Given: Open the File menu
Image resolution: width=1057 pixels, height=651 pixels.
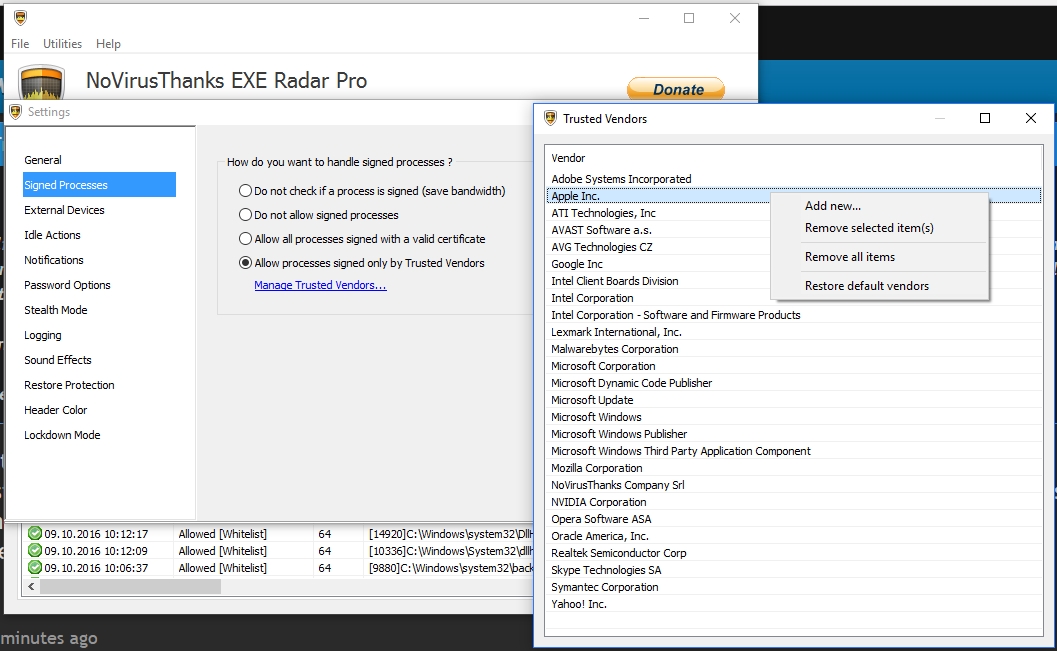Looking at the screenshot, I should [20, 44].
